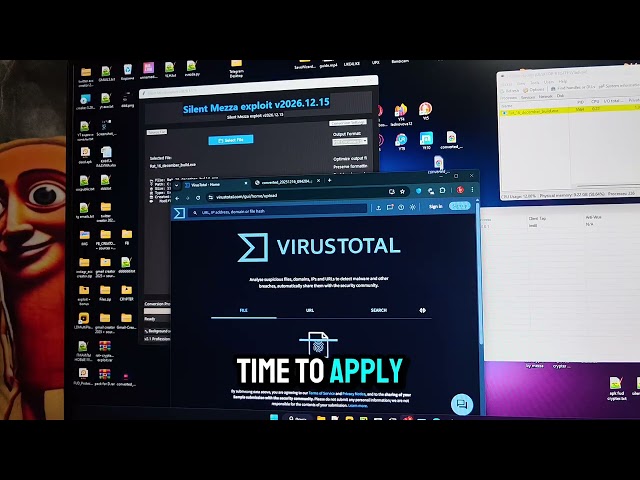Viewport: 640px width, 480px height.
Task: Bookmark this page with the star icon
Action: coord(402,191)
